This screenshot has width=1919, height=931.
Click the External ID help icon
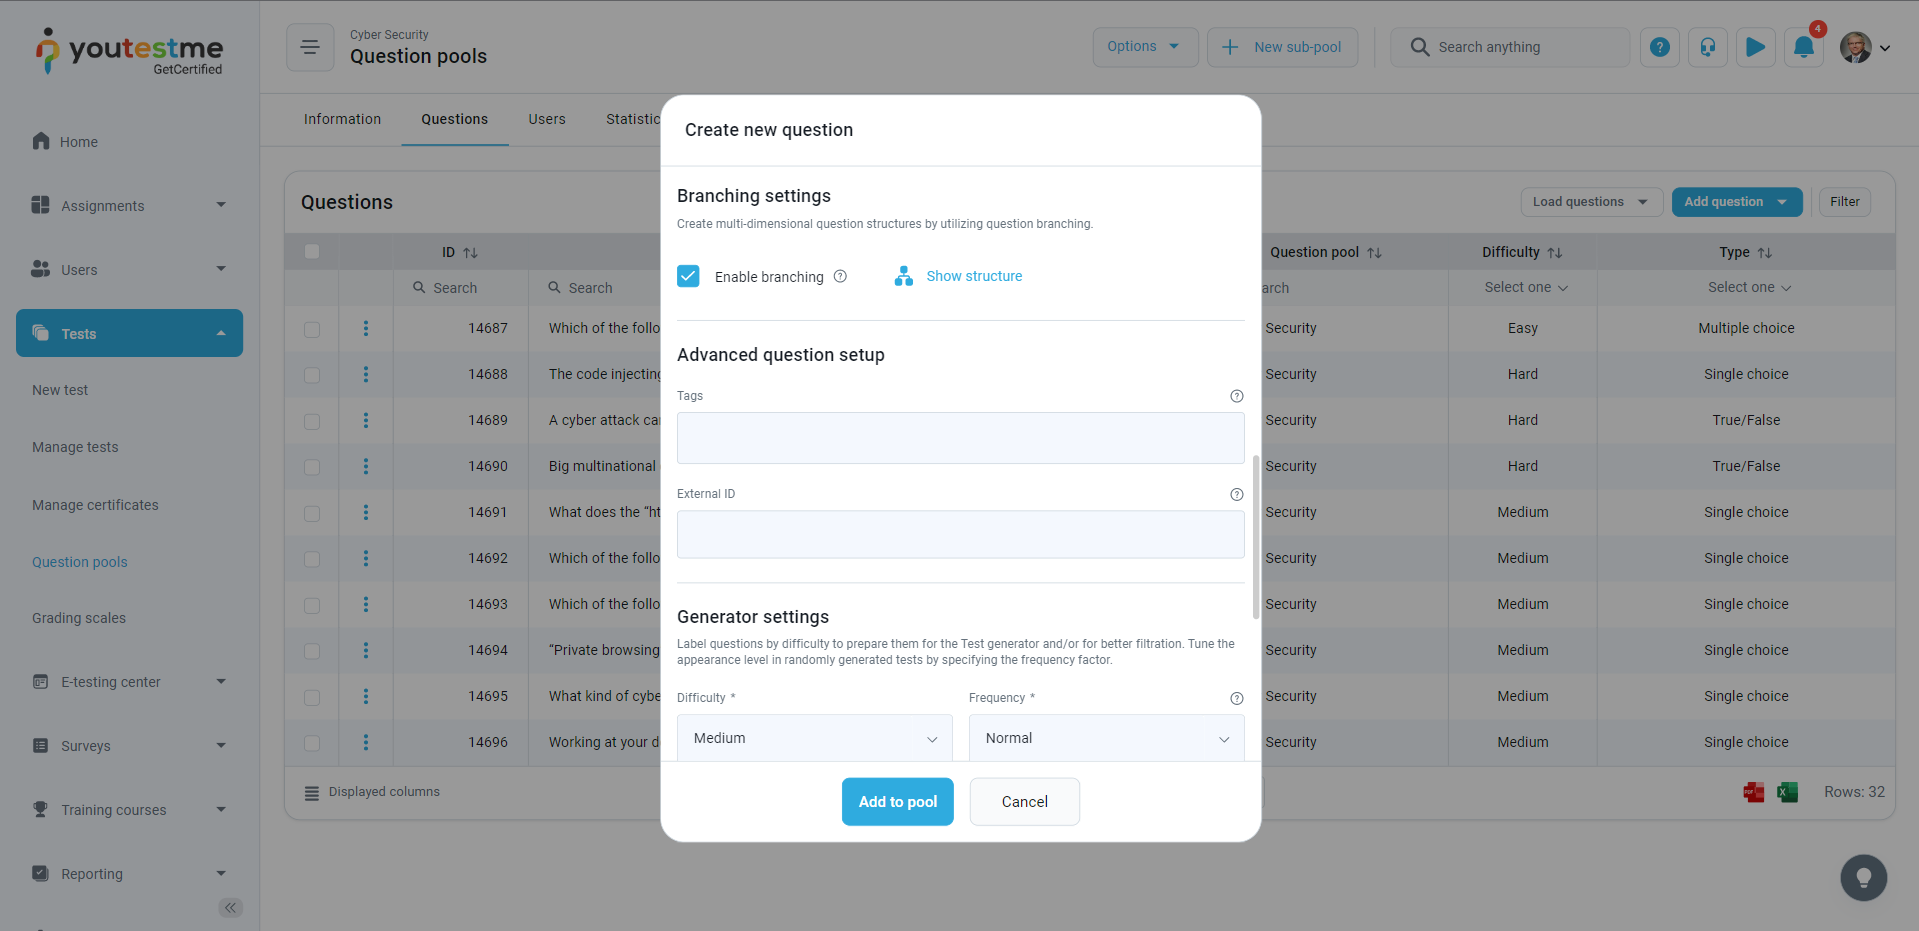point(1237,494)
